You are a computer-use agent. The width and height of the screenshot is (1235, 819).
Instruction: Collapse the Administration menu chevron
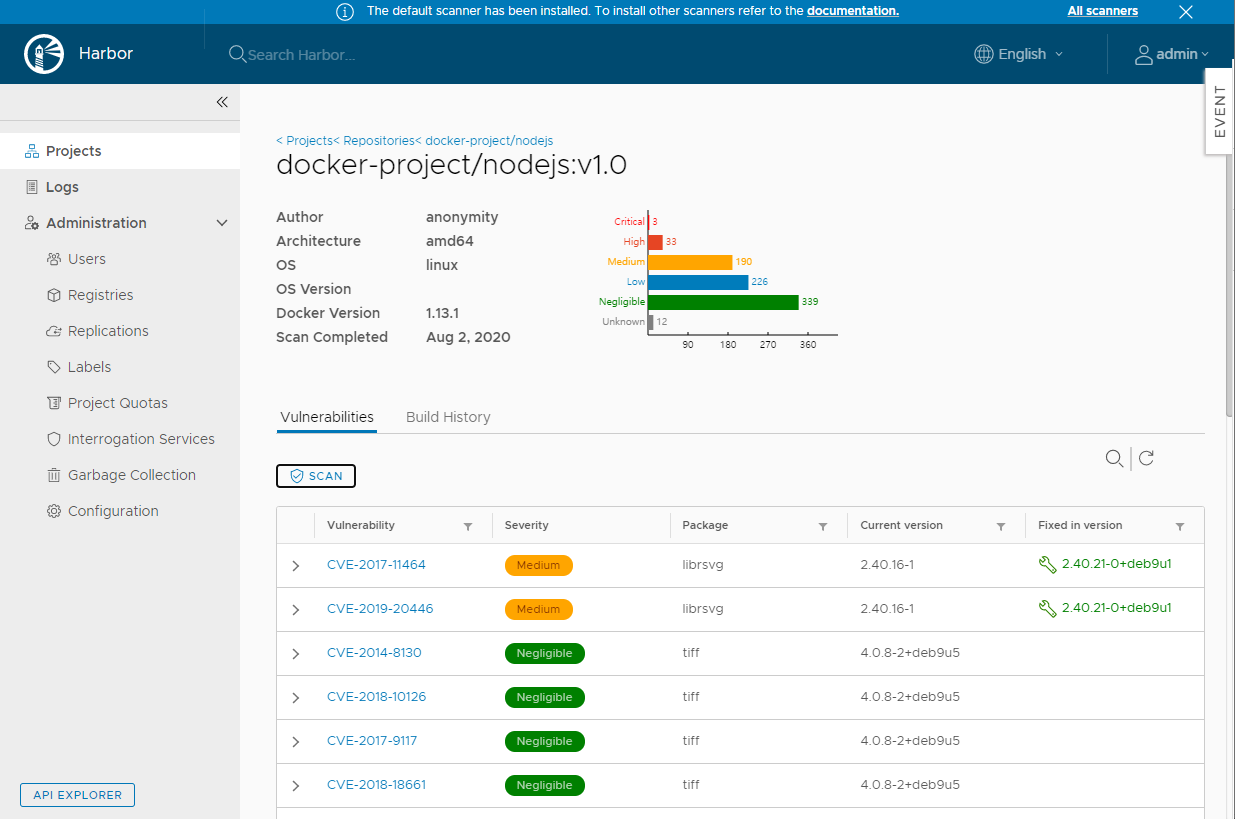tap(222, 223)
